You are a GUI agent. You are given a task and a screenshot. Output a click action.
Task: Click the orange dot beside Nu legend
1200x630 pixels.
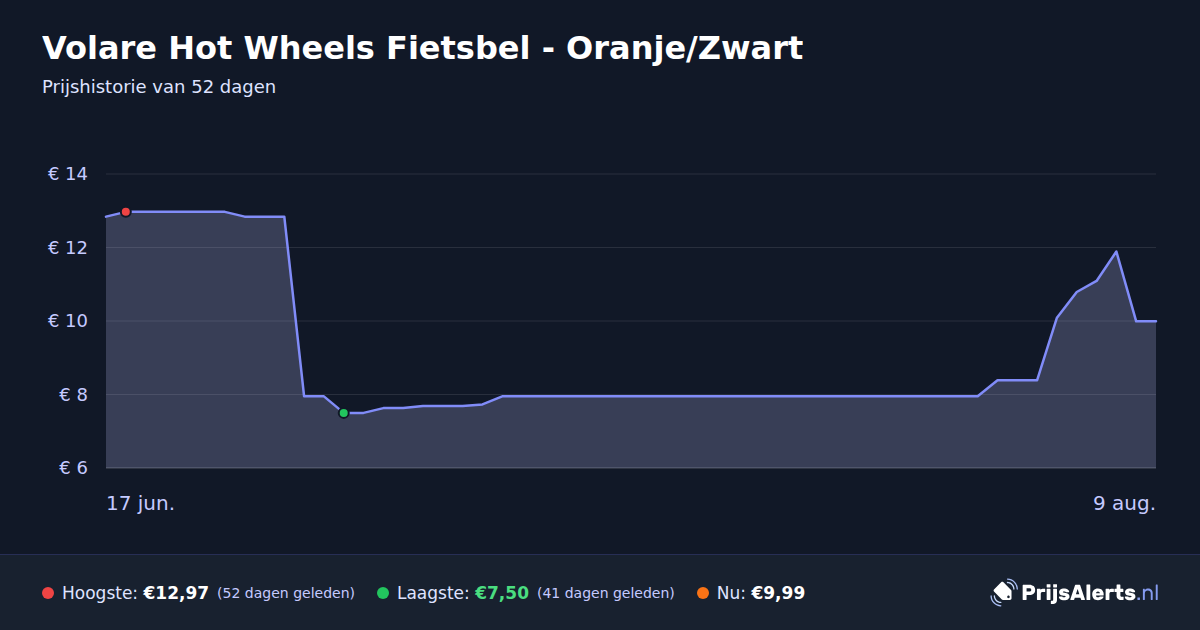[x=703, y=593]
